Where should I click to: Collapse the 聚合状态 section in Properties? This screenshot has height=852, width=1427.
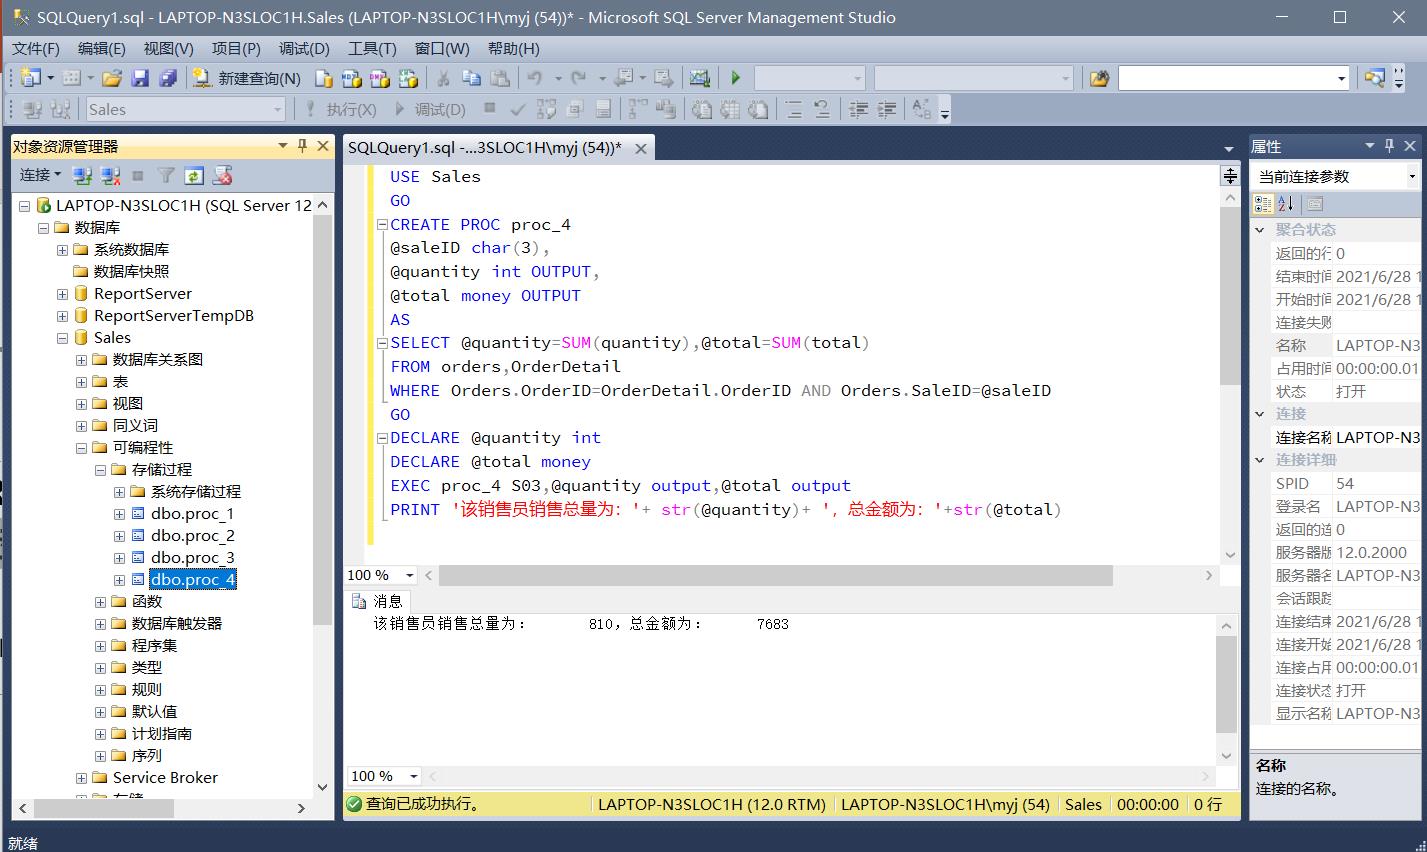(1260, 230)
